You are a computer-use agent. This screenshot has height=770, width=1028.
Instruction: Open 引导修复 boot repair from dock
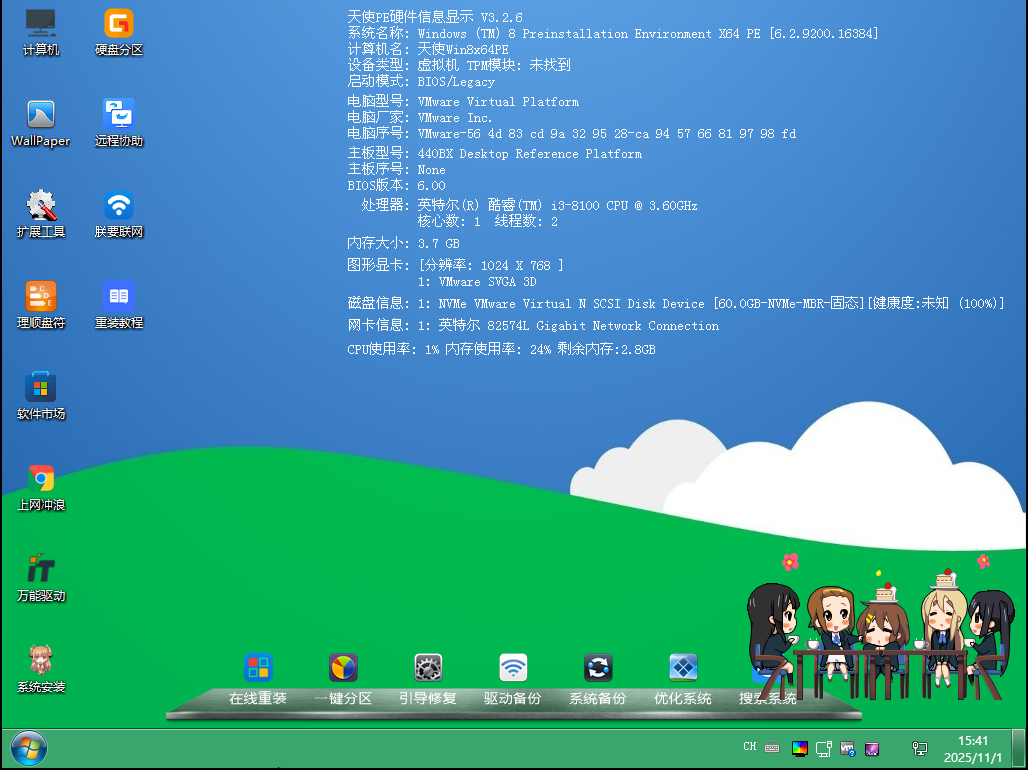click(x=428, y=669)
